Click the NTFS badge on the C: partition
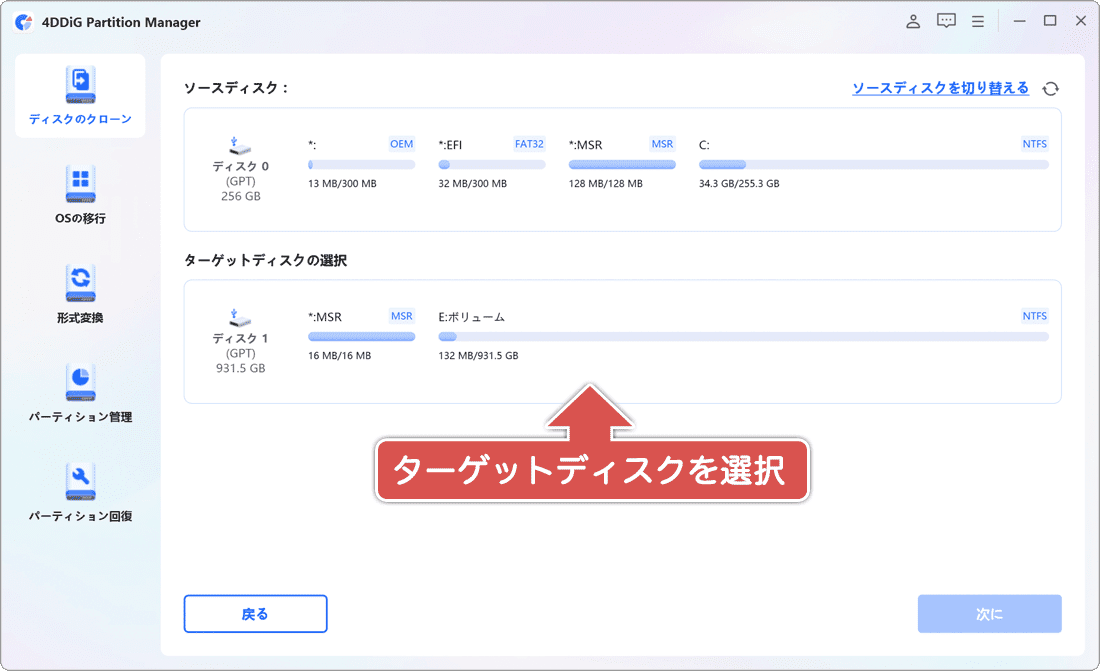This screenshot has height=671, width=1100. 1034,144
